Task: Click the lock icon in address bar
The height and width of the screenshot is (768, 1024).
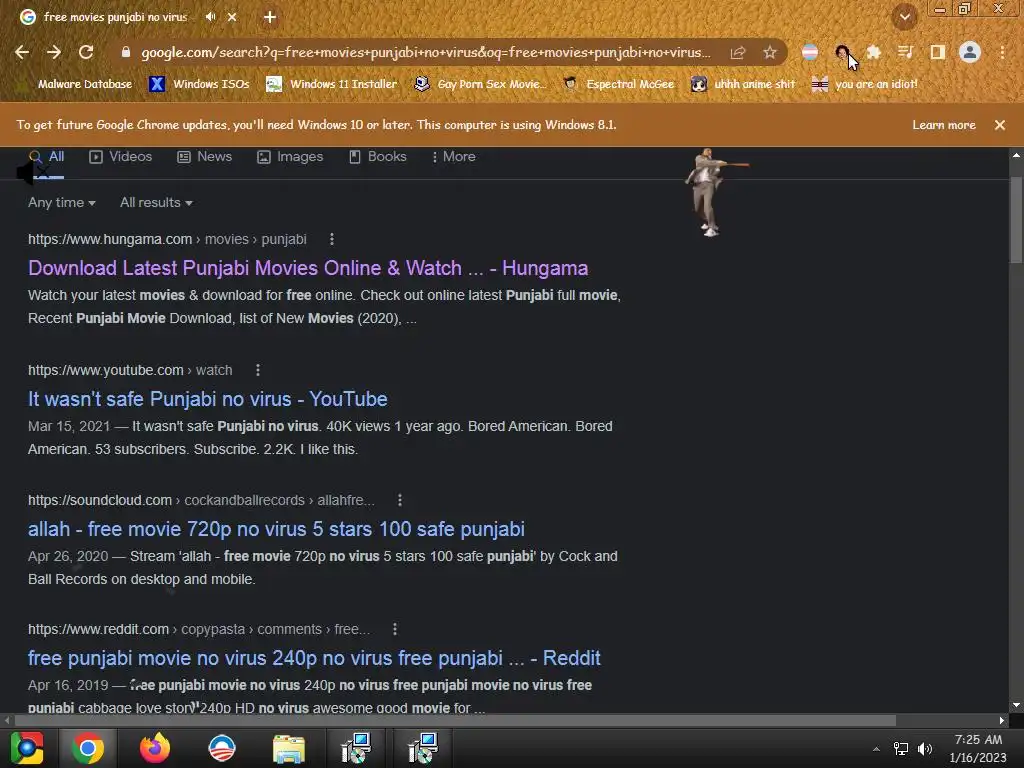Action: (126, 52)
